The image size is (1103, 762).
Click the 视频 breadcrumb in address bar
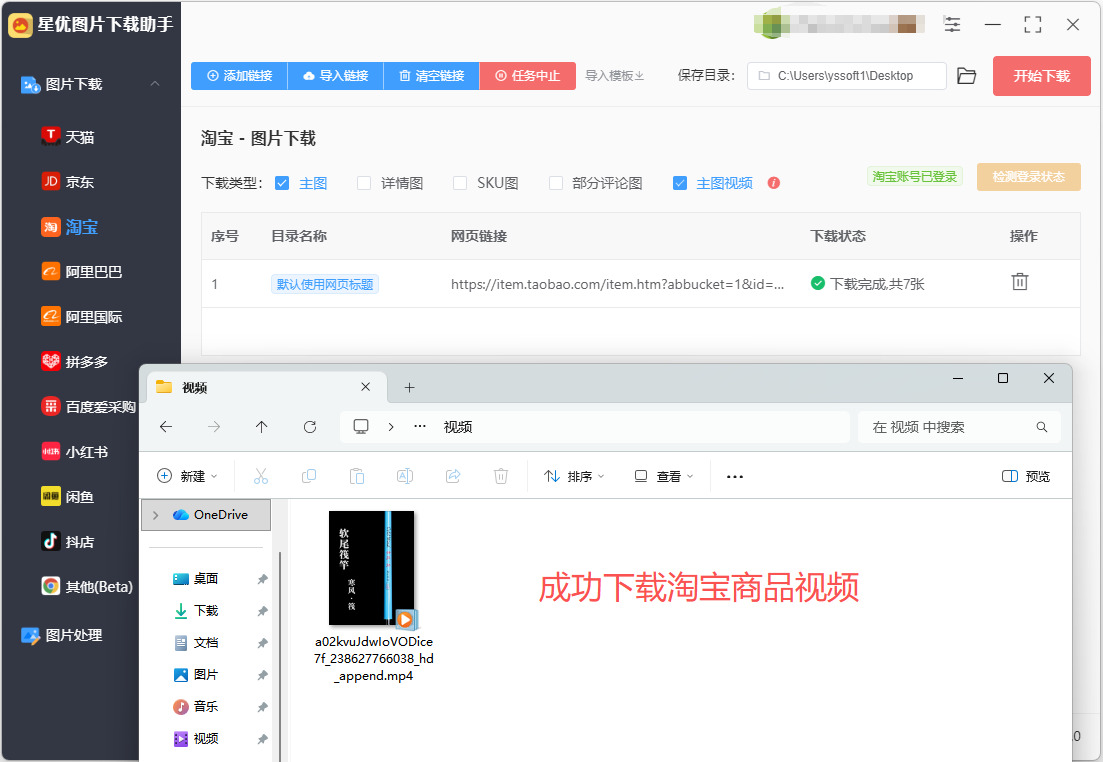click(457, 427)
